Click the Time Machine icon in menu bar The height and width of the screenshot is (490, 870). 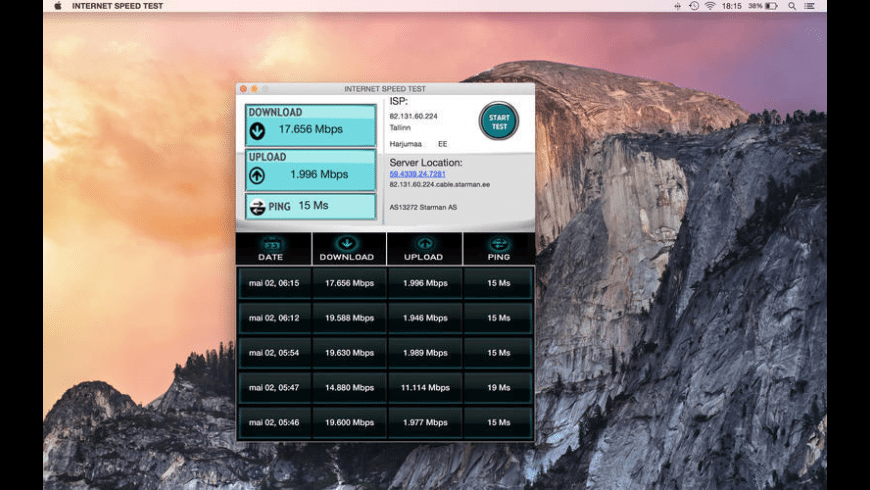point(694,6)
